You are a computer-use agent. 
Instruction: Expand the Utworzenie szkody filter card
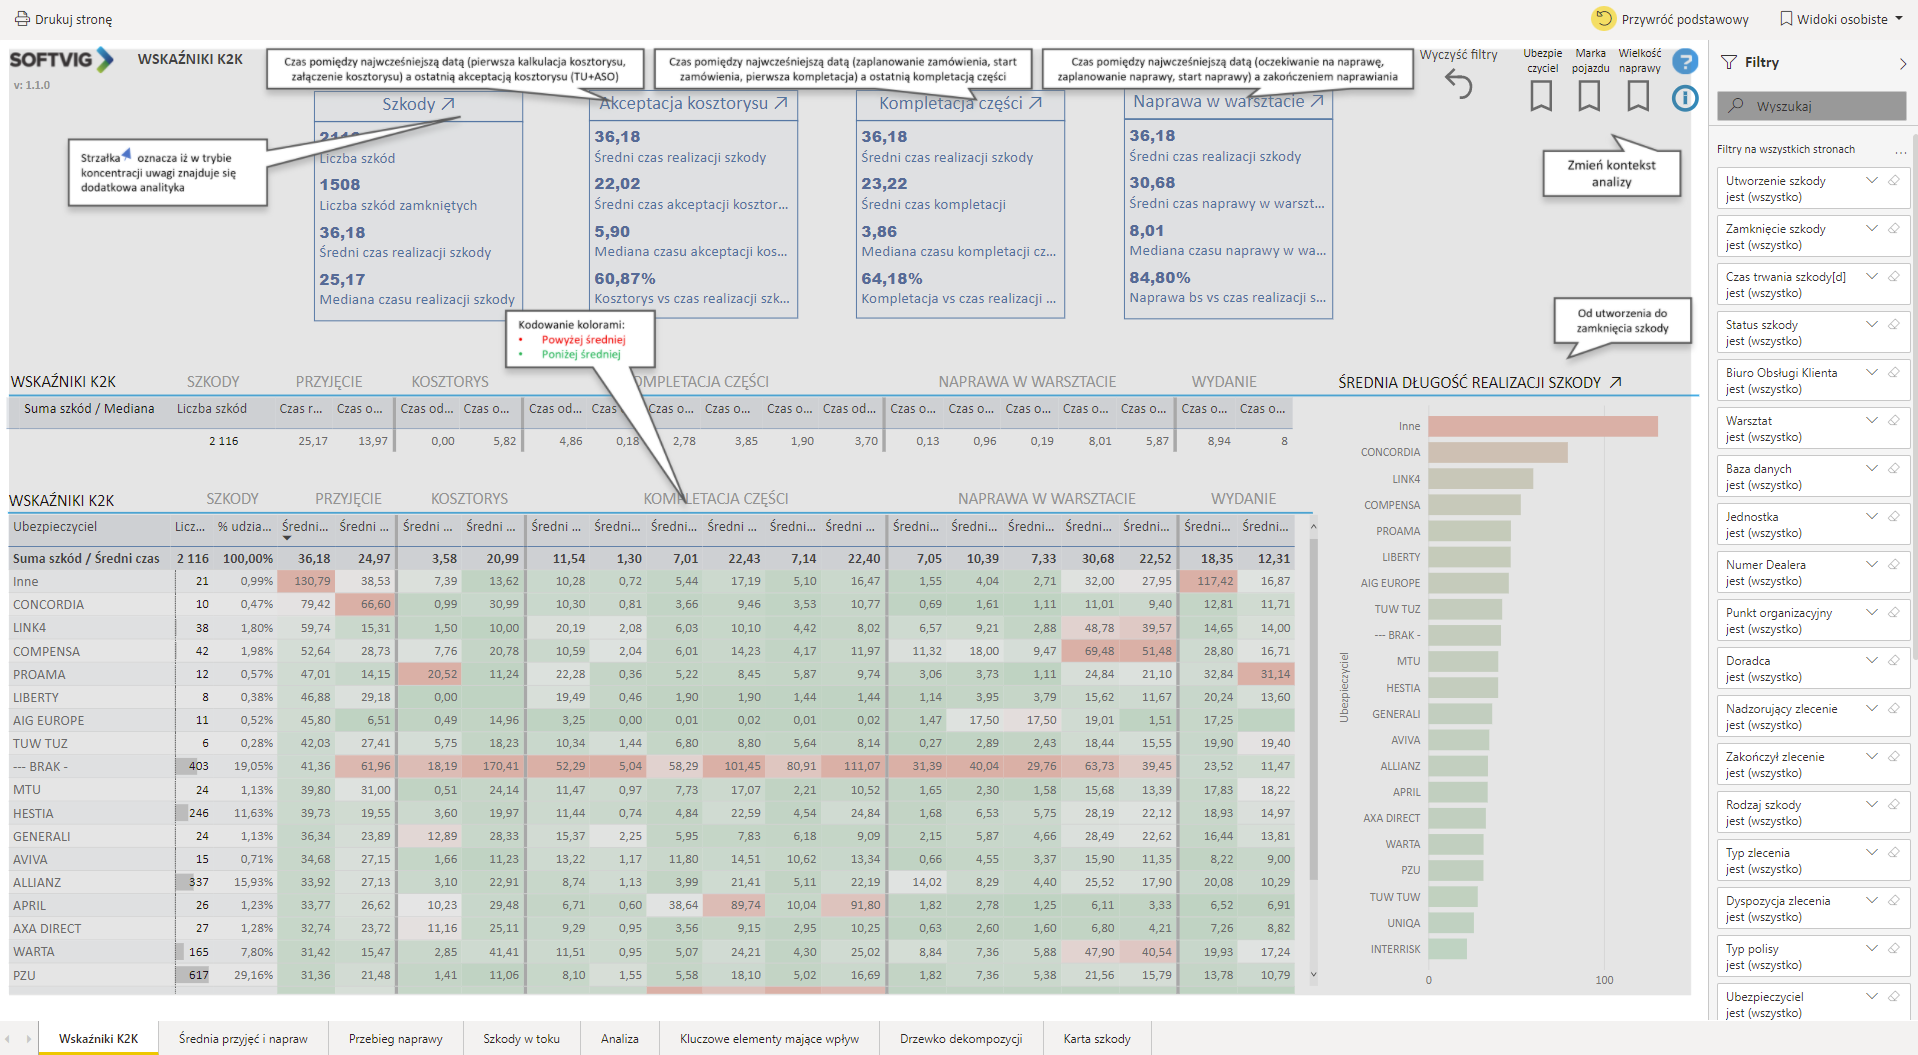coord(1871,181)
